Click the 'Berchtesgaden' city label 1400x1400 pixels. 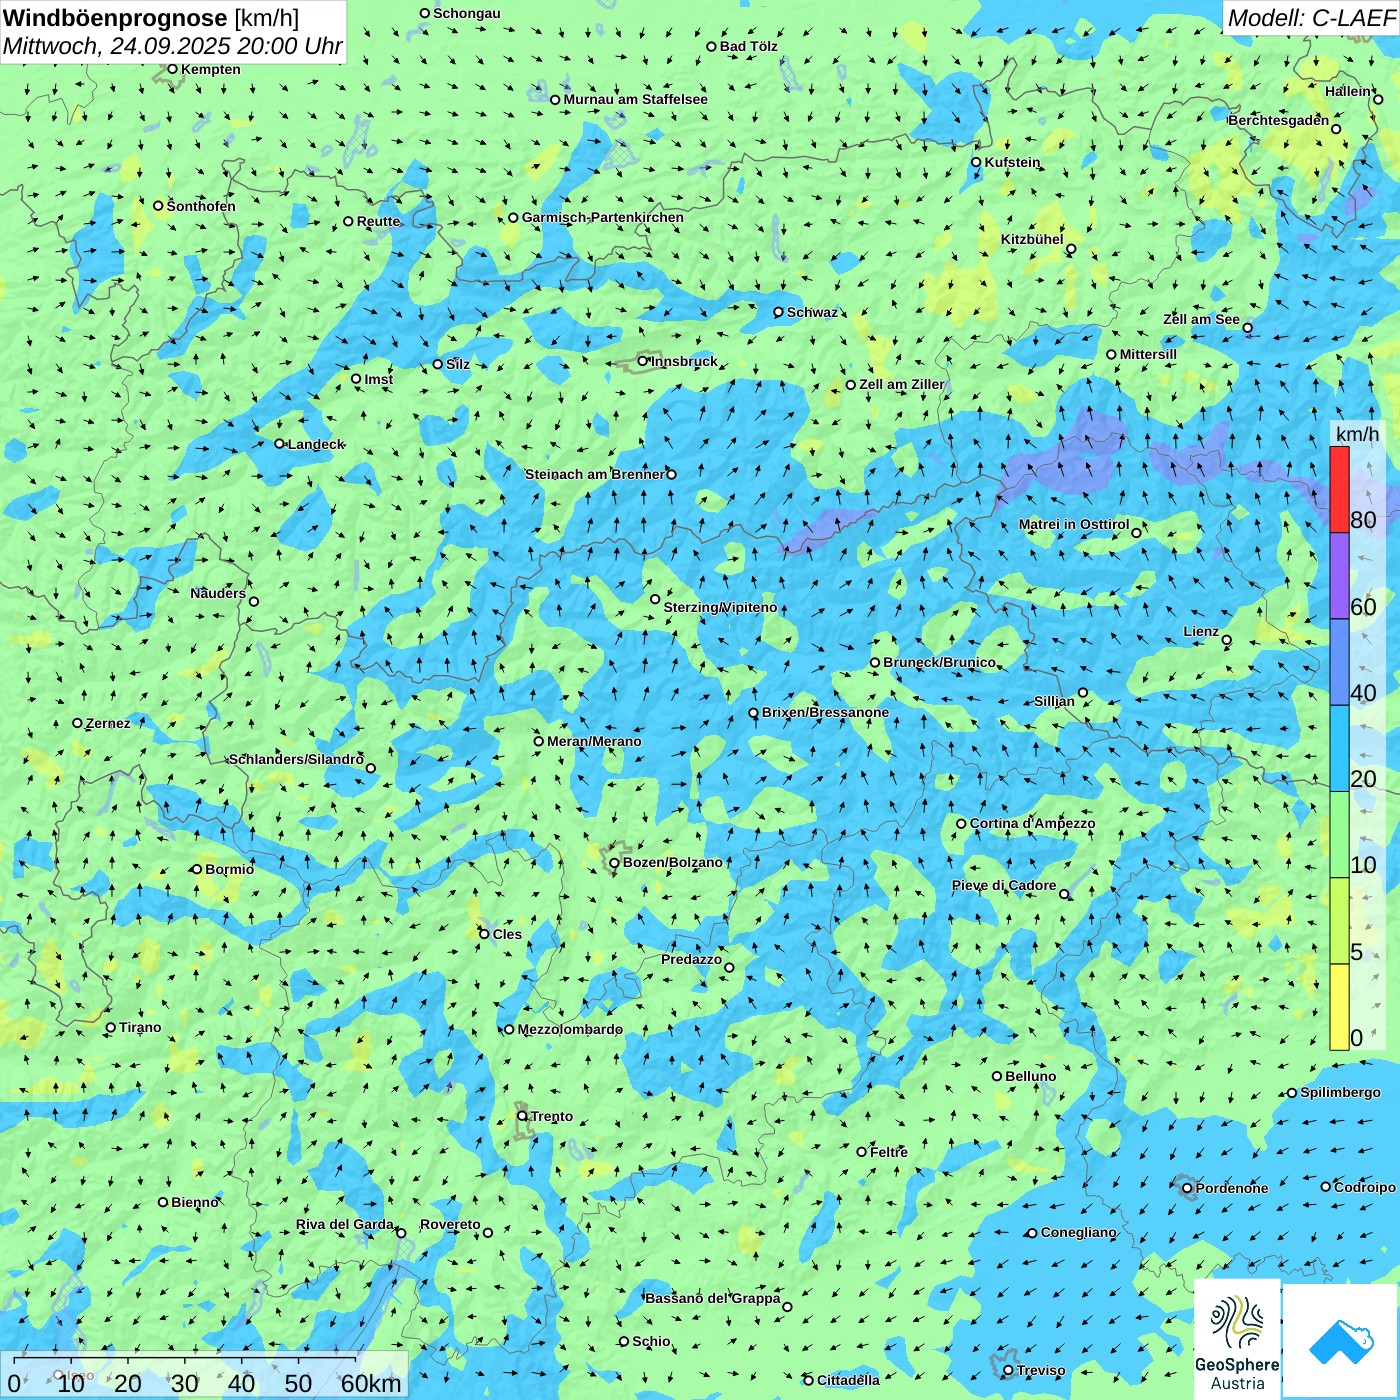point(1278,120)
